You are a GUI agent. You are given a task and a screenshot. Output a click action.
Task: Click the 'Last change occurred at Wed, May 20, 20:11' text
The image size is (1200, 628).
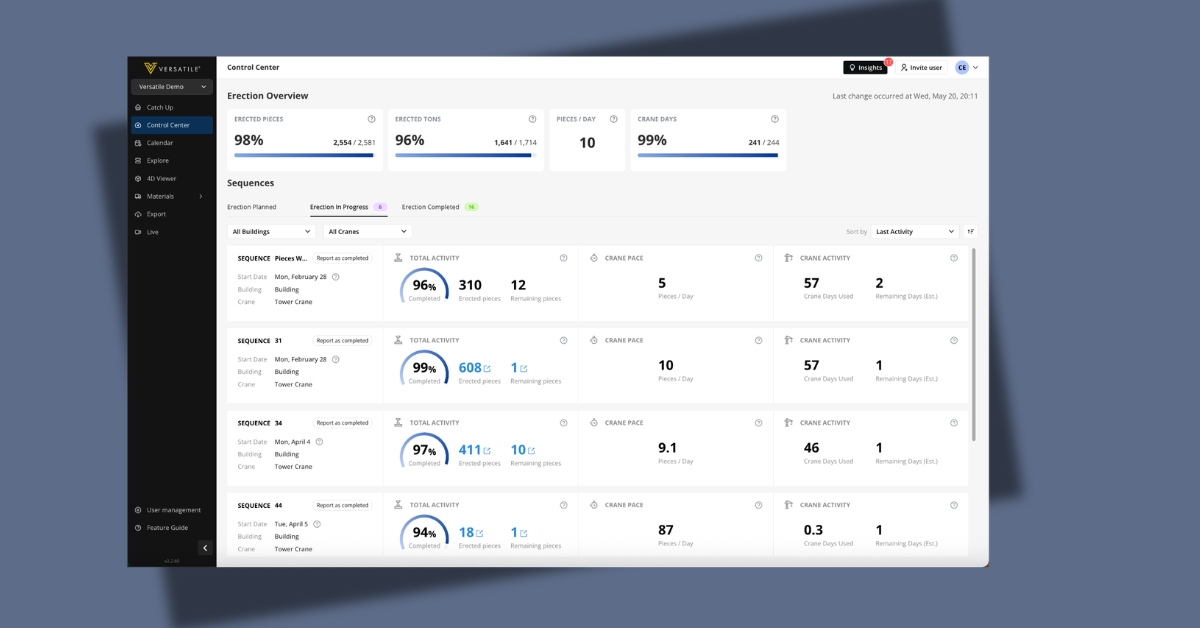coord(905,96)
